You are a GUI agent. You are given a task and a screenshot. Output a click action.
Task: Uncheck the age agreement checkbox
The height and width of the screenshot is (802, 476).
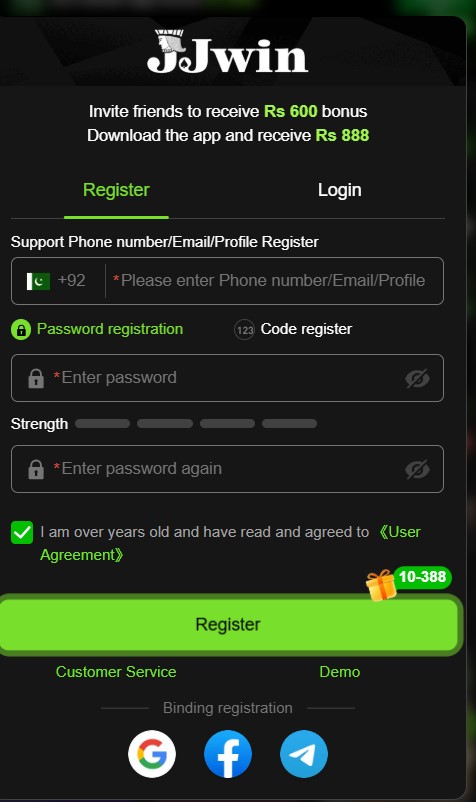[22, 532]
